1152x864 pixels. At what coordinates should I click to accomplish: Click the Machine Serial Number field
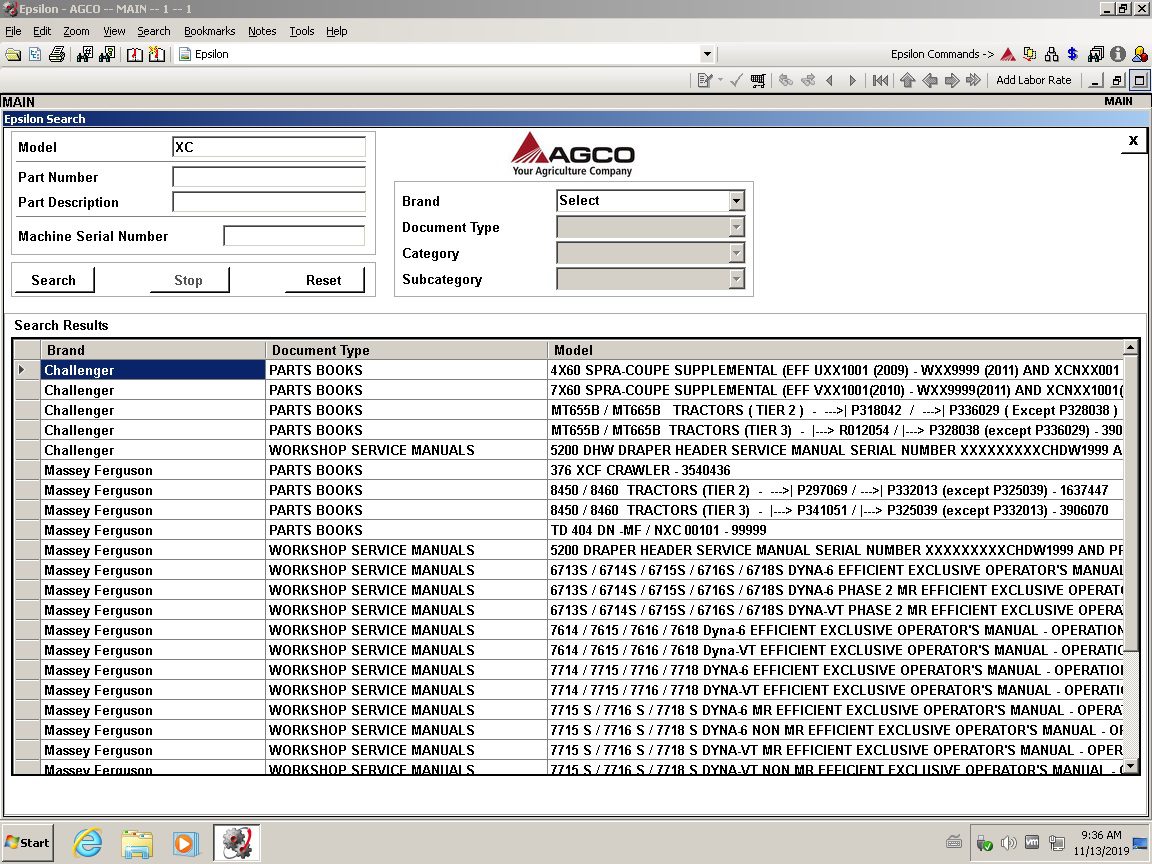click(x=294, y=236)
